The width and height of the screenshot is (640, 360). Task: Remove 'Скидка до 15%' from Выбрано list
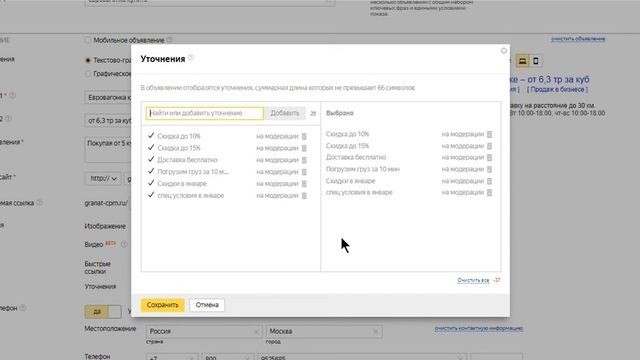[489, 146]
